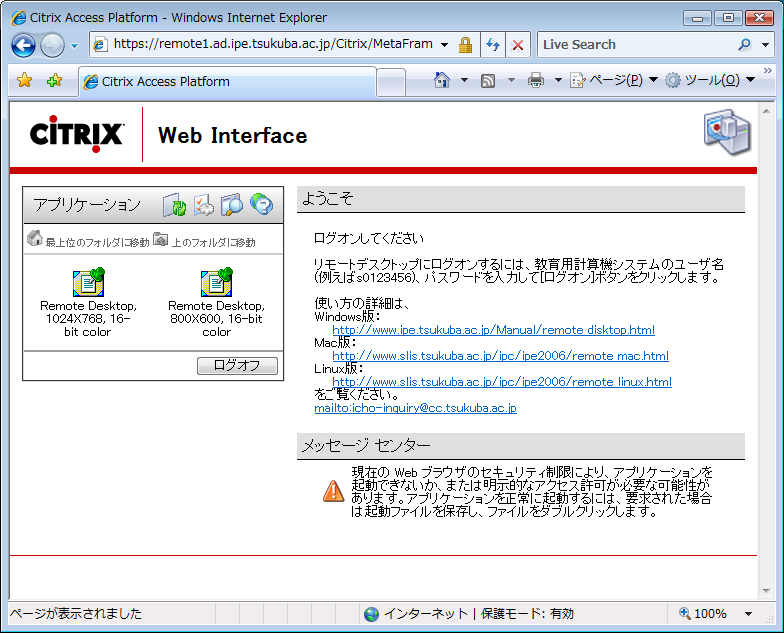Click inside the Live Search box
This screenshot has width=784, height=633.
coord(636,44)
